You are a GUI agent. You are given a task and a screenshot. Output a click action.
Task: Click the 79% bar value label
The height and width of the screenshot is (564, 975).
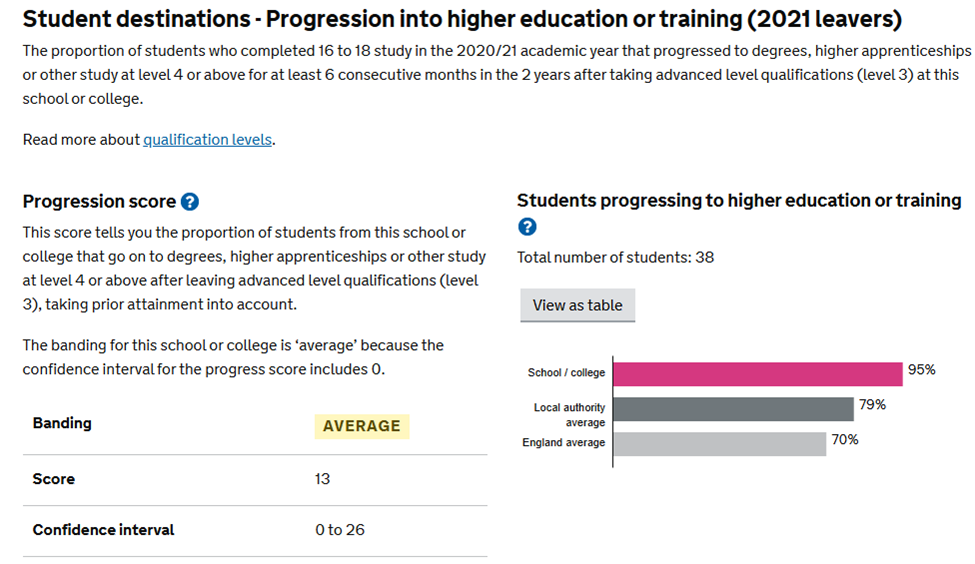[872, 405]
